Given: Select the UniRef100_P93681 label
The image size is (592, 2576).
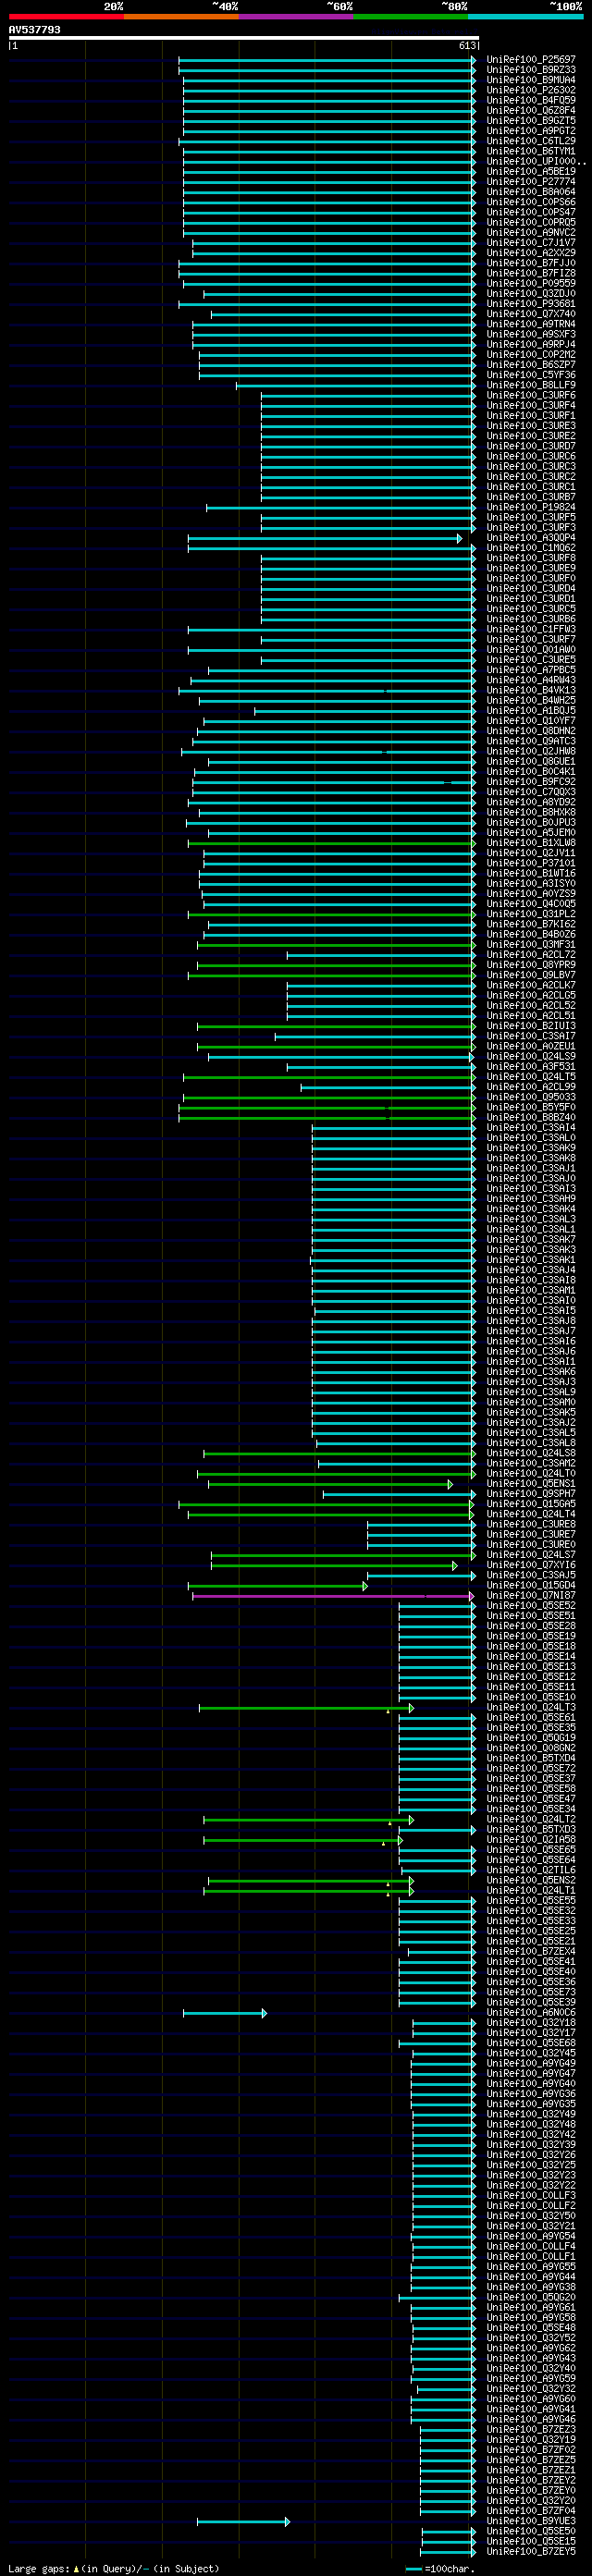Looking at the screenshot, I should [x=531, y=304].
